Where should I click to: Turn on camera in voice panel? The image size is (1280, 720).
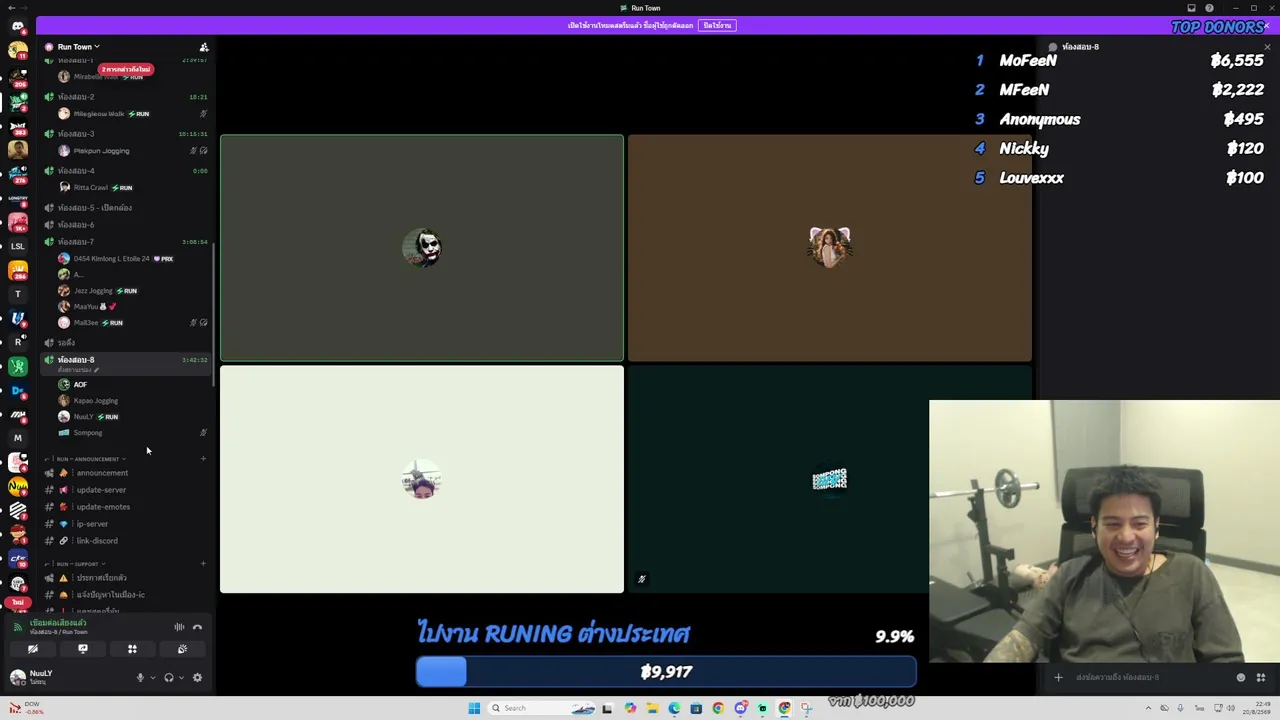(x=33, y=649)
